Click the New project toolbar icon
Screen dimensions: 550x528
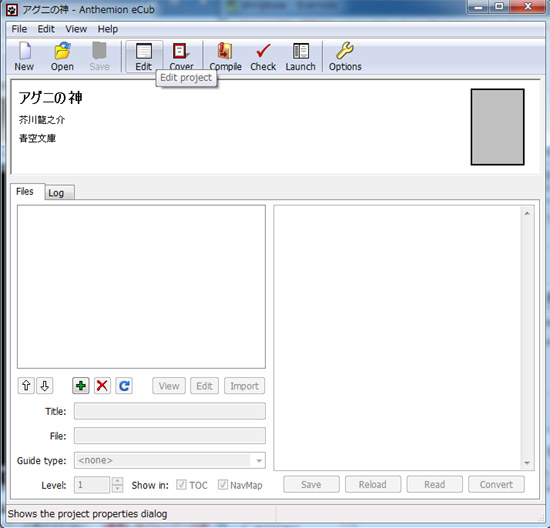[24, 56]
